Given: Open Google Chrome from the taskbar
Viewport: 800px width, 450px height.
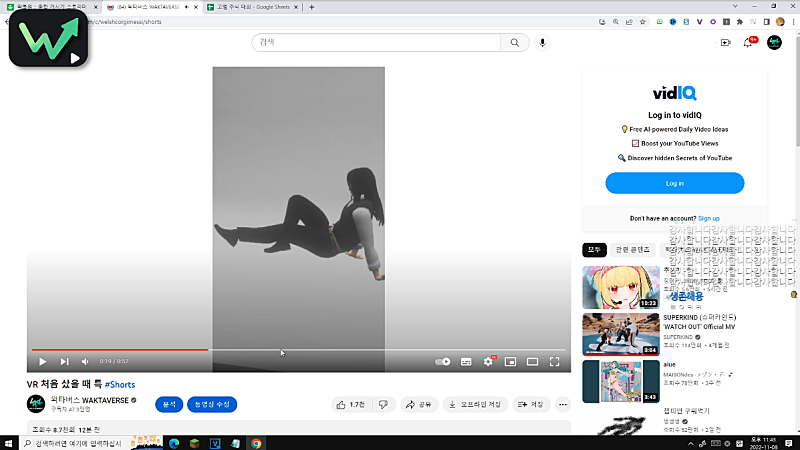Looking at the screenshot, I should point(256,443).
